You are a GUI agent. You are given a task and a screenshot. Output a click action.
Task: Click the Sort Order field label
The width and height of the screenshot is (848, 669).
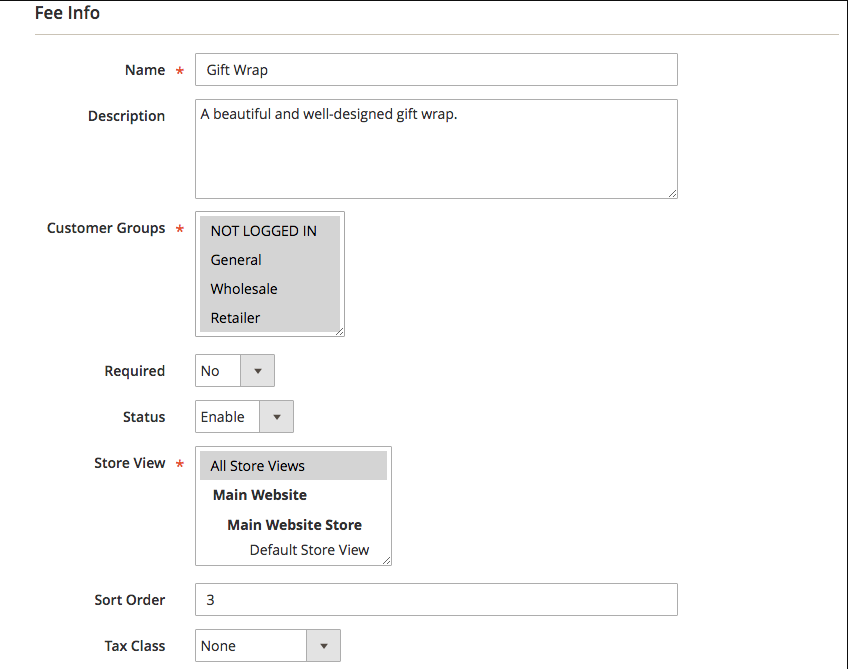(x=130, y=600)
